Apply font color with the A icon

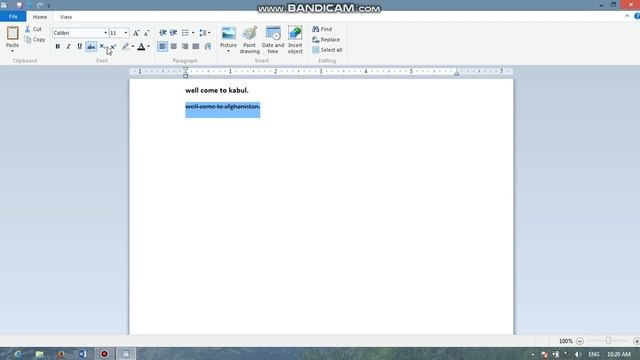point(141,47)
